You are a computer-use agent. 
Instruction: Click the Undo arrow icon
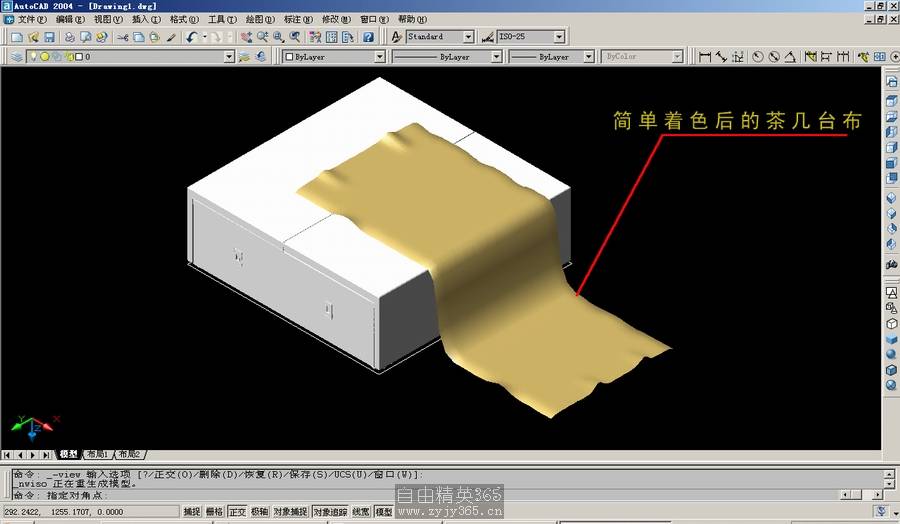point(190,37)
